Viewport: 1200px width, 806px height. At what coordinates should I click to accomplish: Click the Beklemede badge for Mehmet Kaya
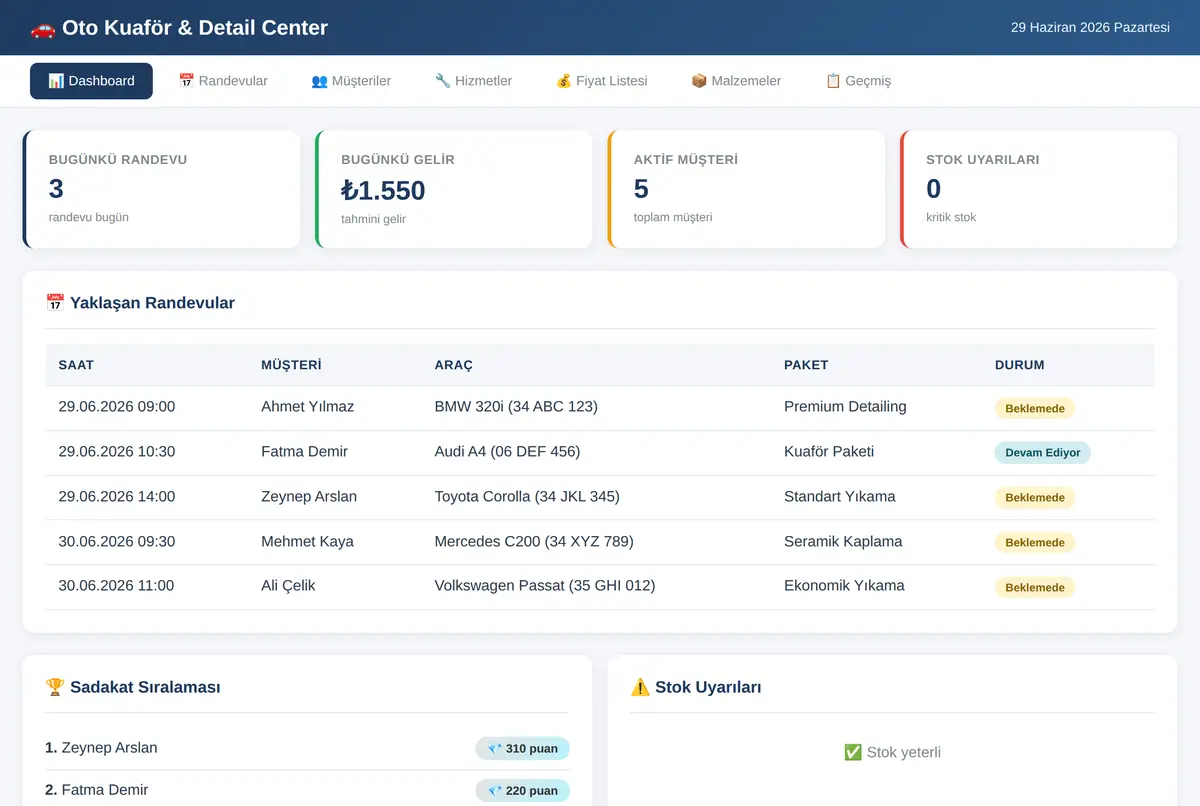click(x=1035, y=543)
